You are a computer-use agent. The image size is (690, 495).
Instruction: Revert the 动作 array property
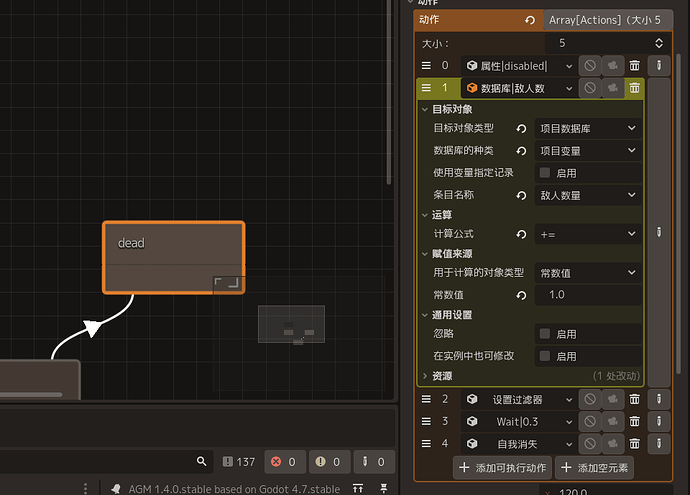tap(530, 20)
